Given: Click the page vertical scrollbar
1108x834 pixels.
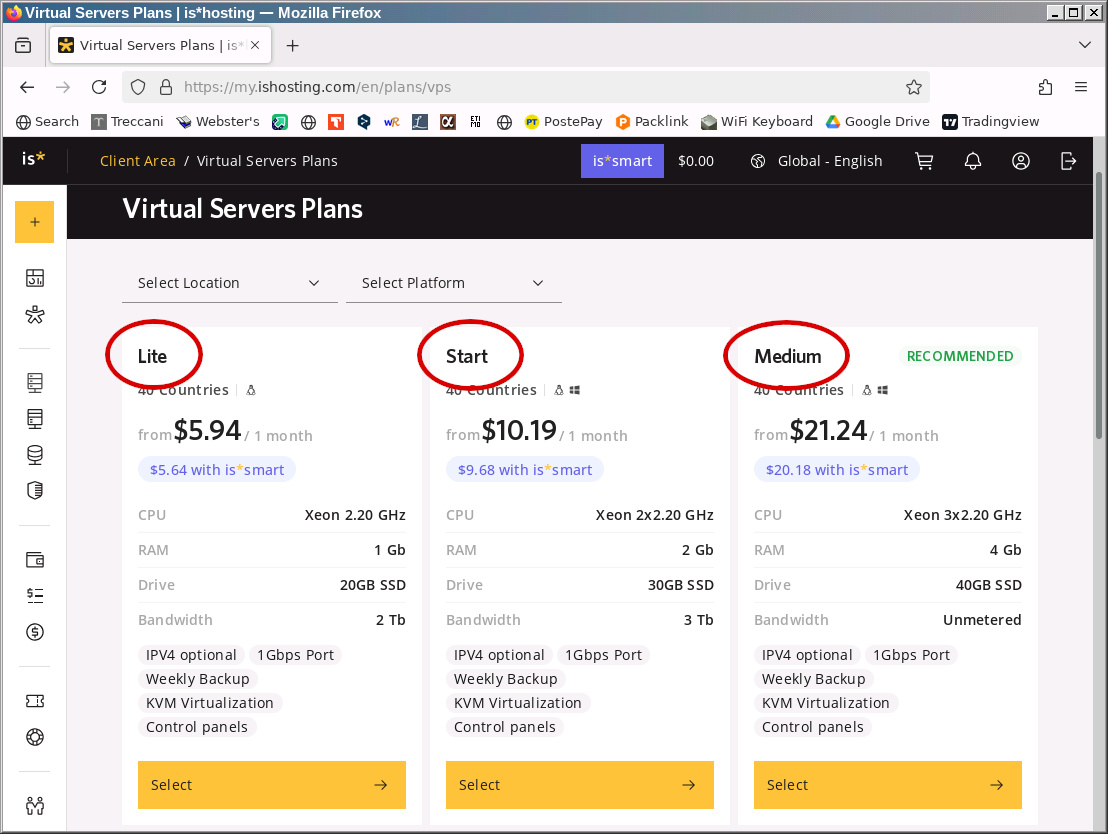Looking at the screenshot, I should pos(1099,304).
